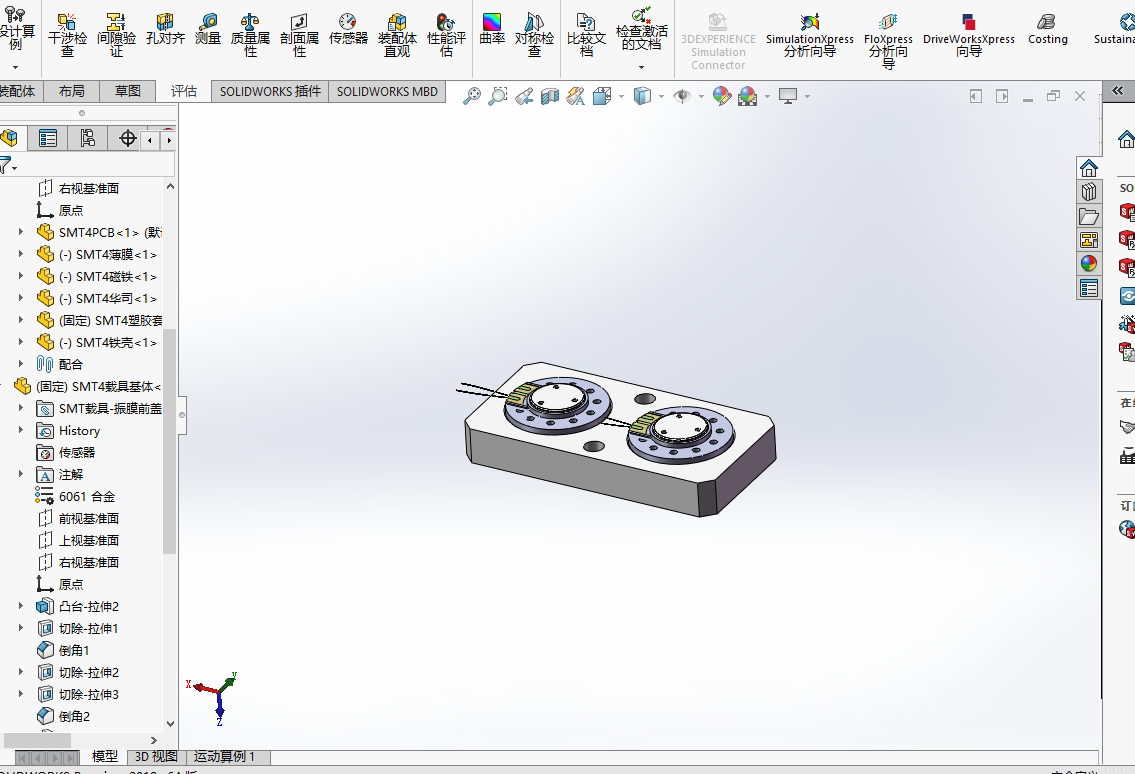
Task: Switch to 模型 (Model) bottom tab
Action: [x=104, y=756]
